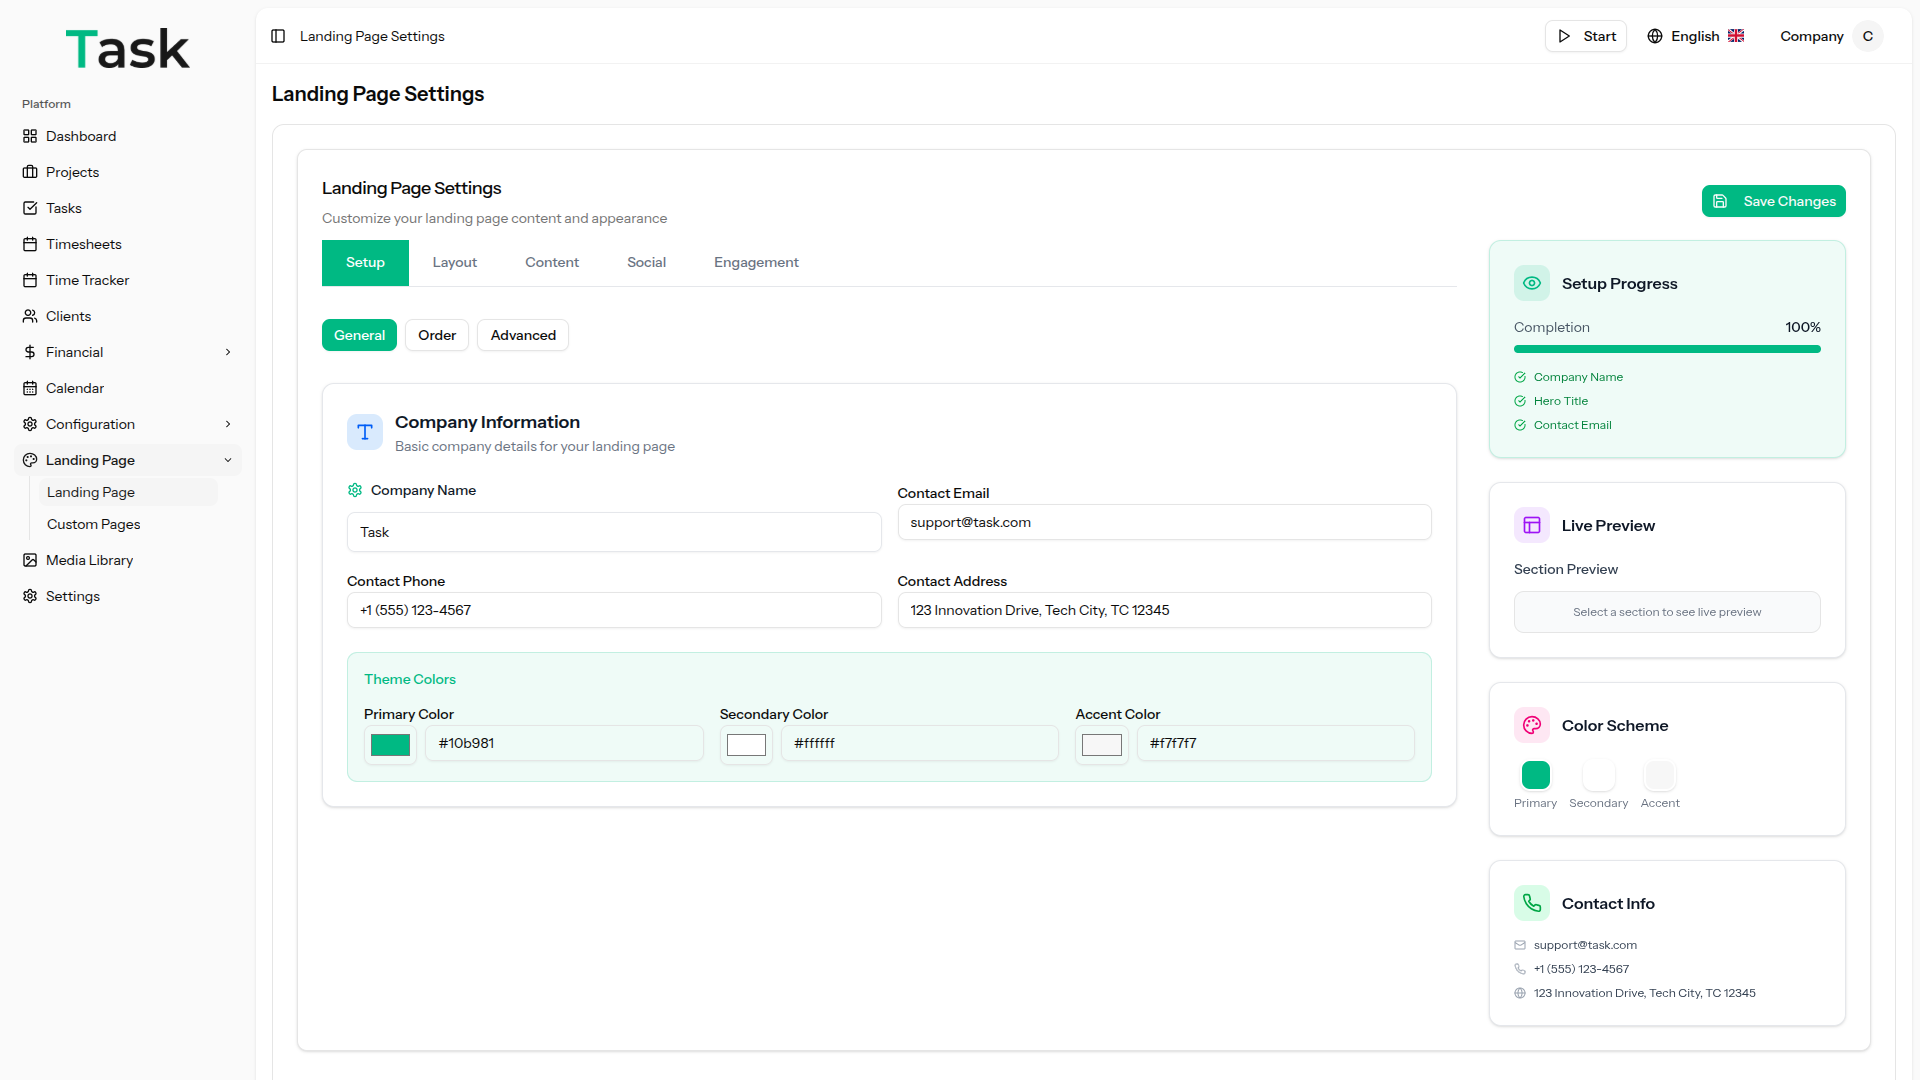The image size is (1920, 1080).
Task: Toggle the sidebar panel icon
Action: [x=278, y=36]
